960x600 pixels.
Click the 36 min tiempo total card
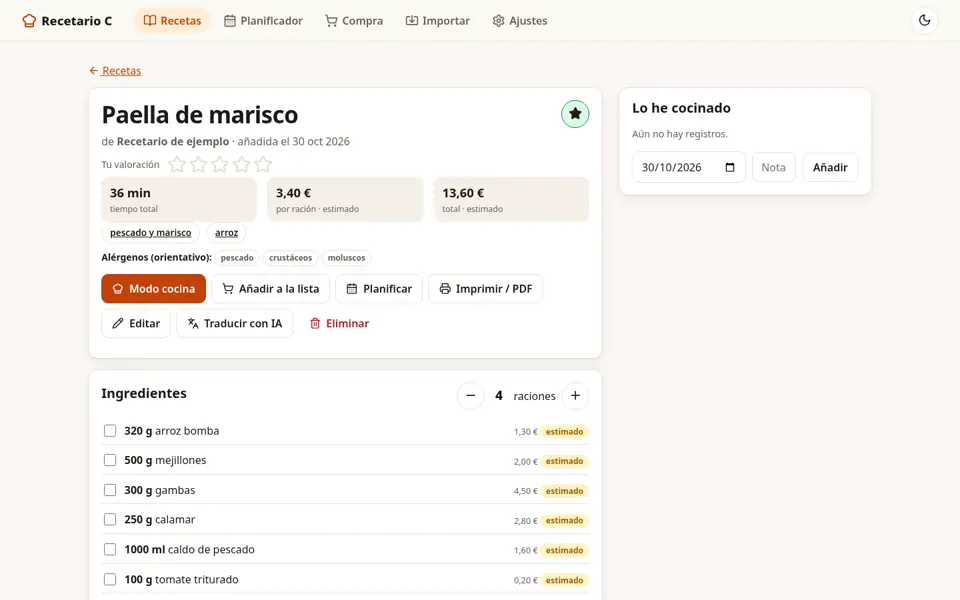(179, 200)
